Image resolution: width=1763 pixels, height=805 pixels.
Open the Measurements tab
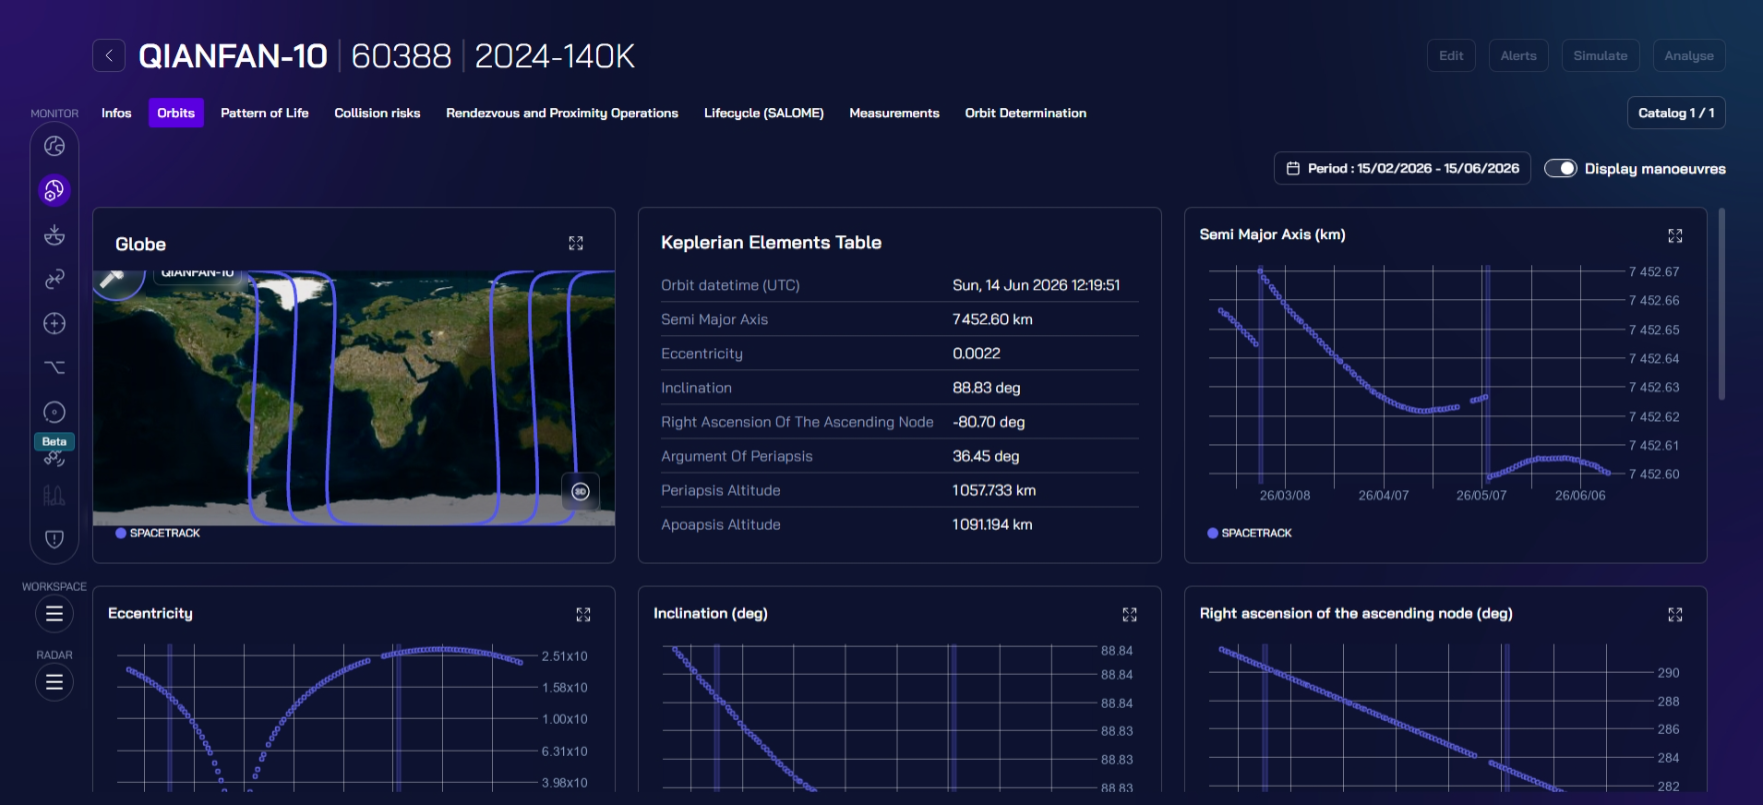[x=894, y=113]
